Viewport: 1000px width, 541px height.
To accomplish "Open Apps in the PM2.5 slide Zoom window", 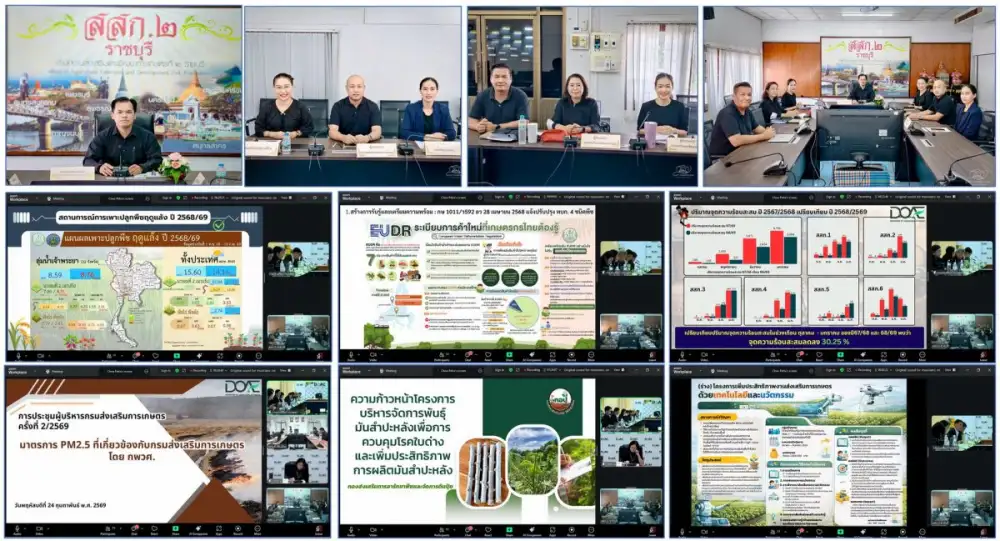I will click(219, 530).
